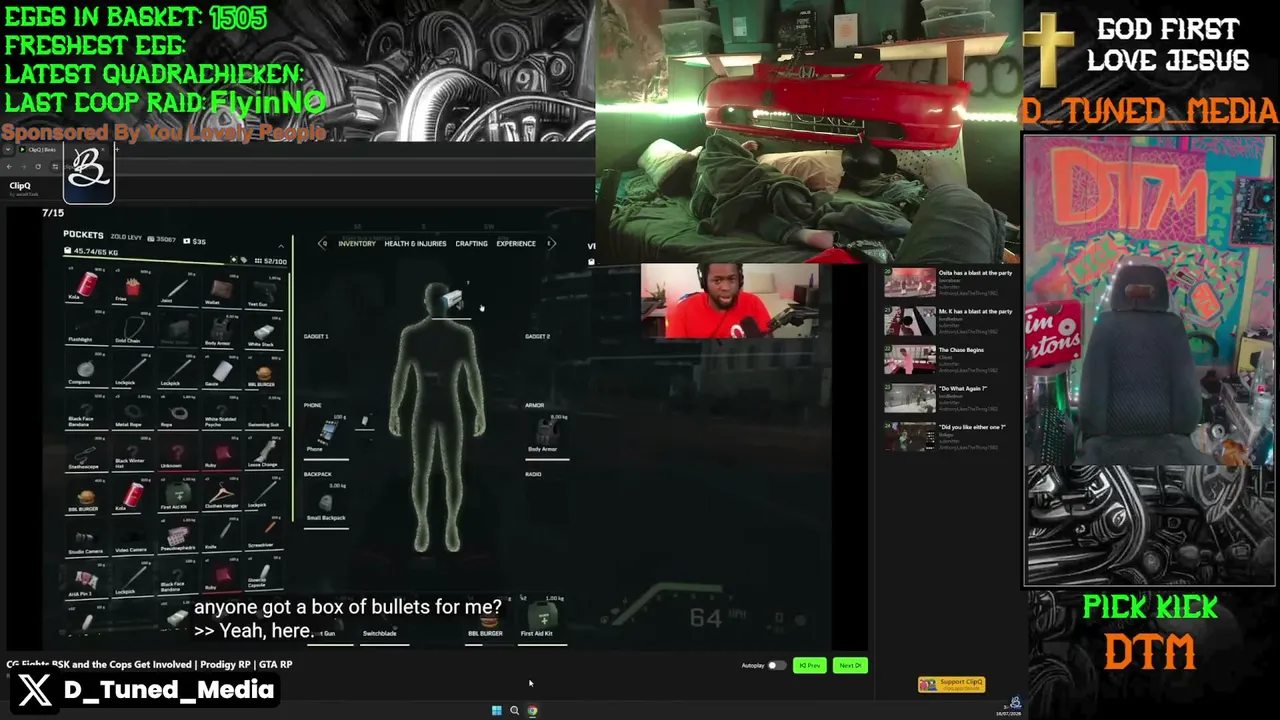
Task: Click the Gadget 1 slot label
Action: 316,337
